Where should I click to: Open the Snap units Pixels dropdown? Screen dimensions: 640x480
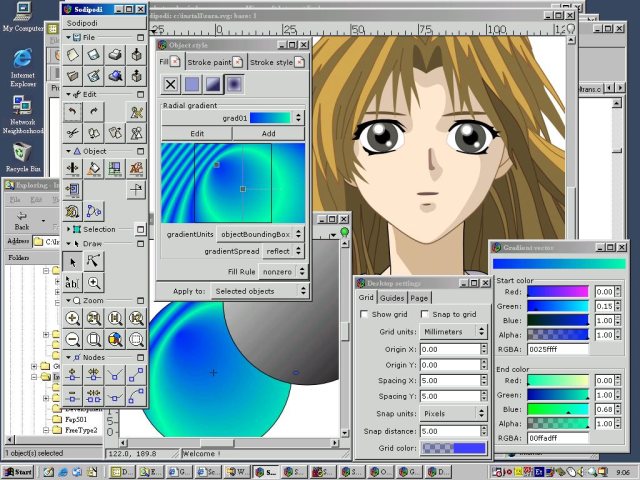453,413
